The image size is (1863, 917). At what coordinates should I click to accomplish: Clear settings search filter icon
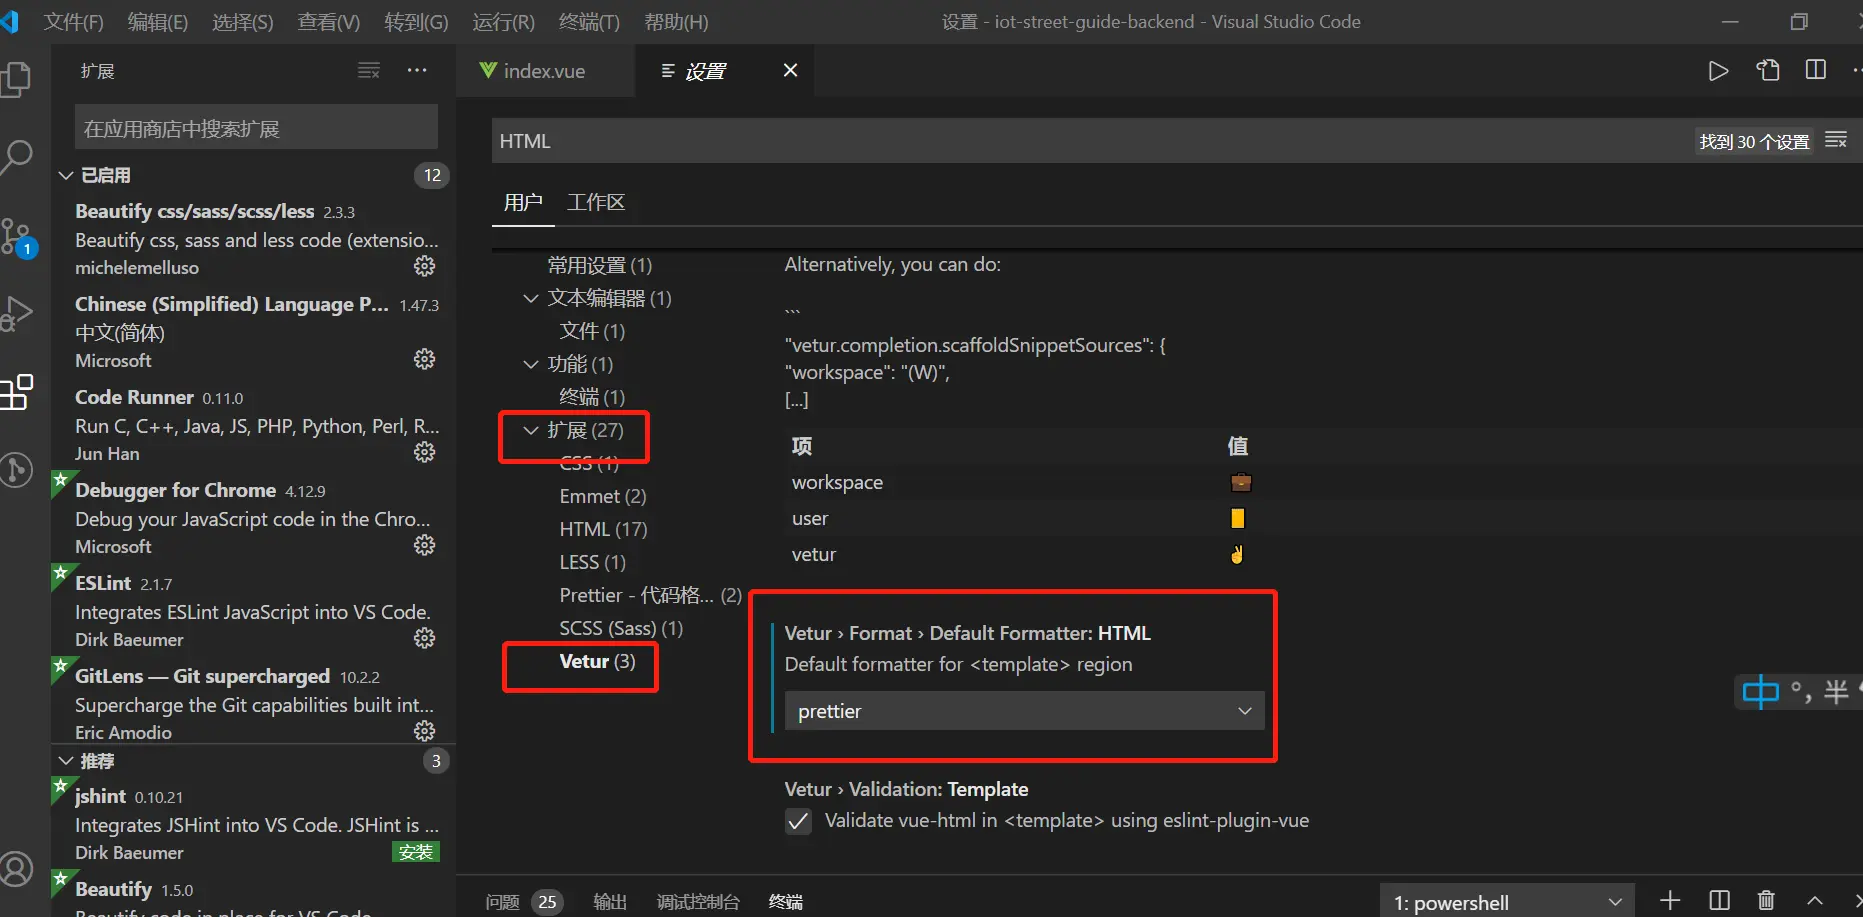click(1836, 141)
